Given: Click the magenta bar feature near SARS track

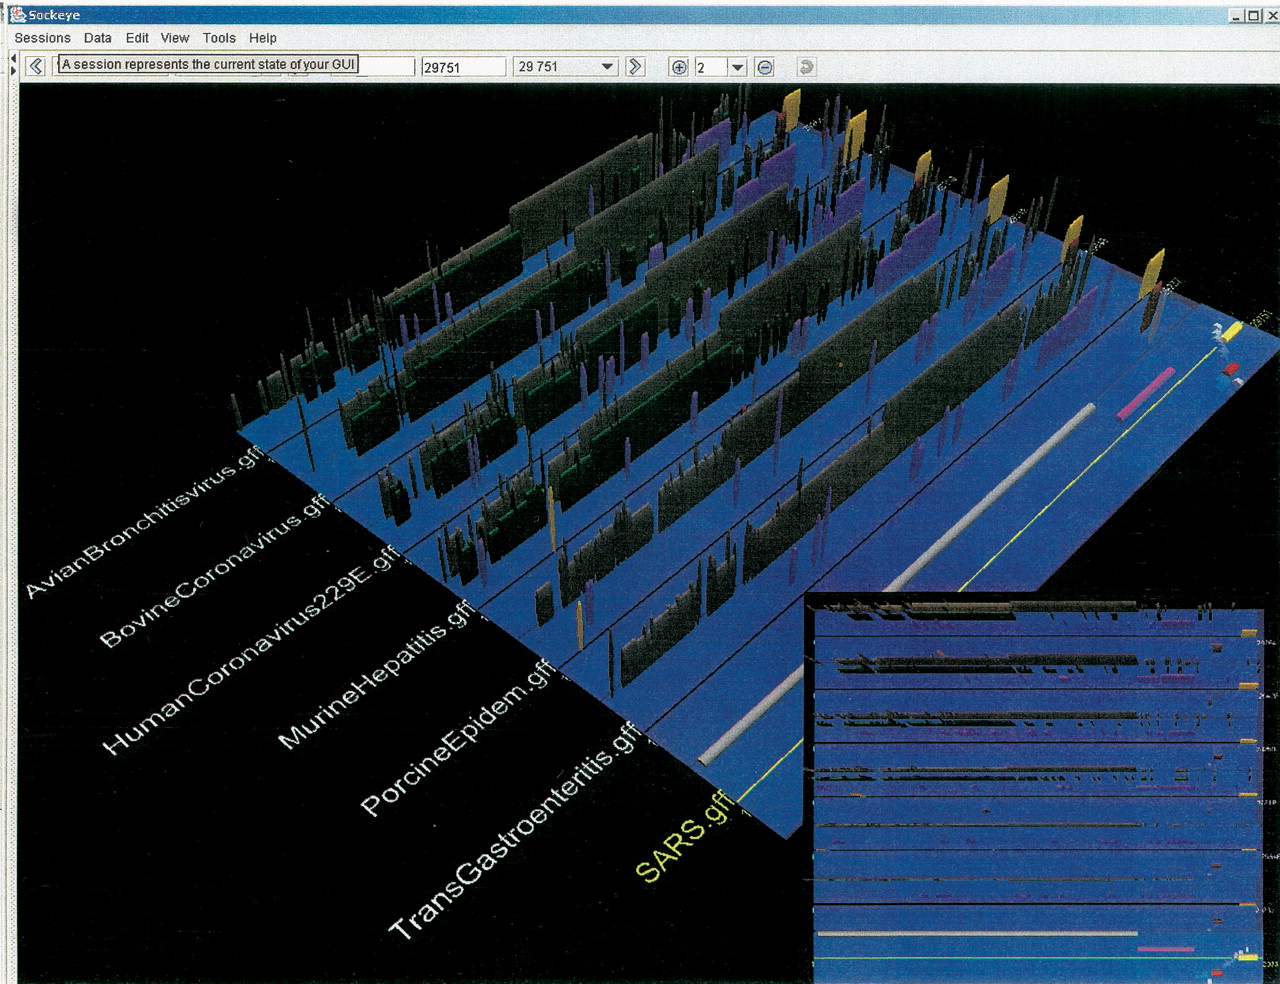Looking at the screenshot, I should pos(1146,393).
